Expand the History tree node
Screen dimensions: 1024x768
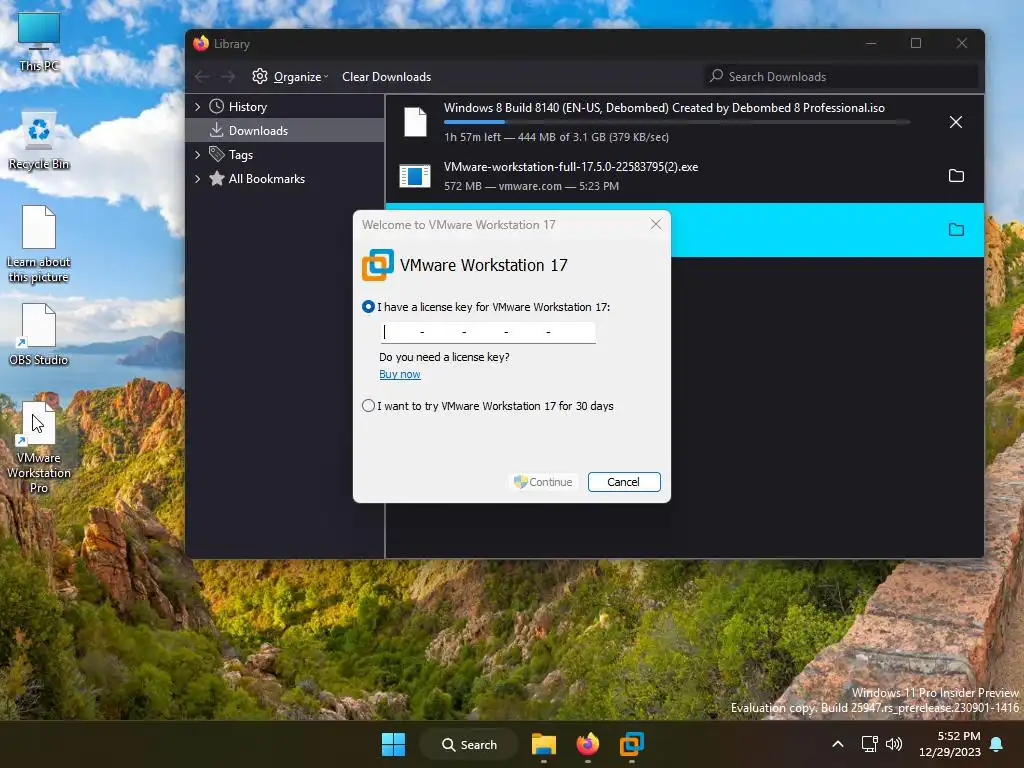(197, 106)
